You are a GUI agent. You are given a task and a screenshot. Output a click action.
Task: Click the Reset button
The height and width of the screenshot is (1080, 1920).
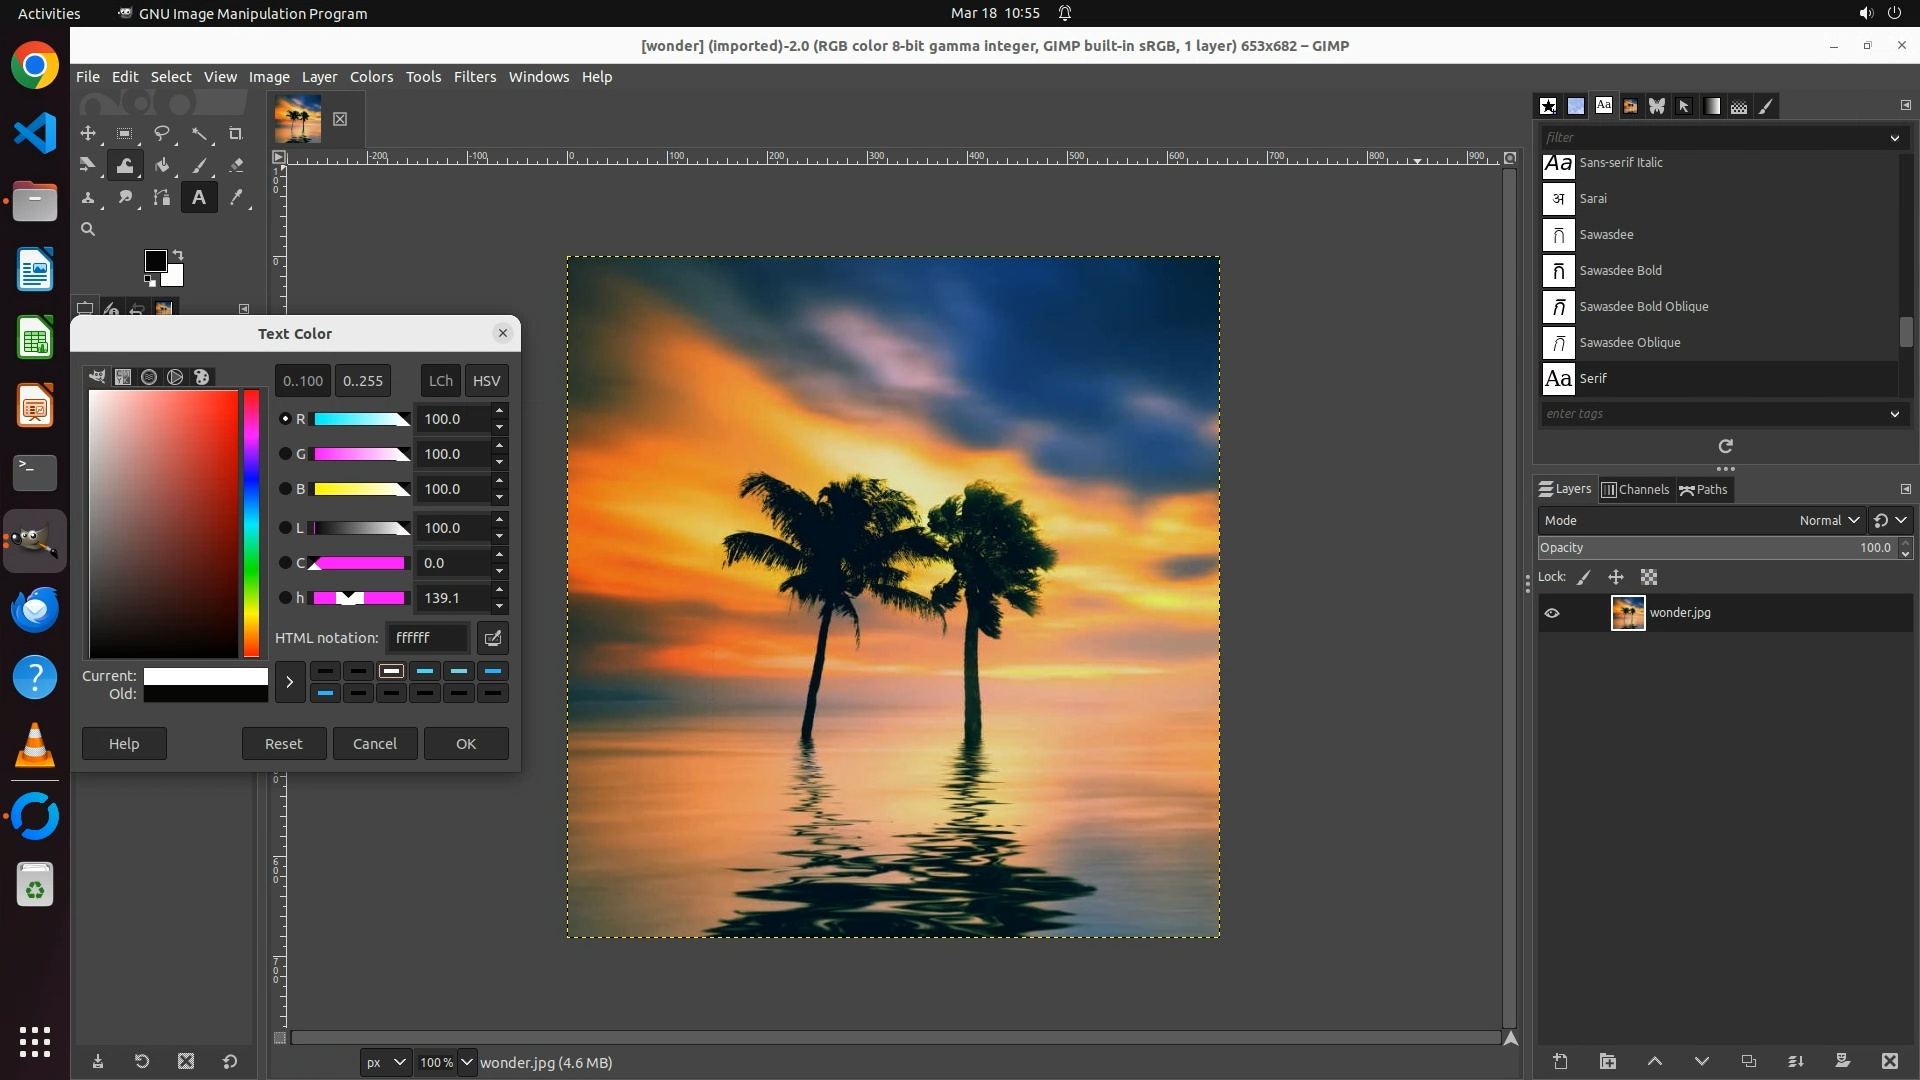pos(283,743)
